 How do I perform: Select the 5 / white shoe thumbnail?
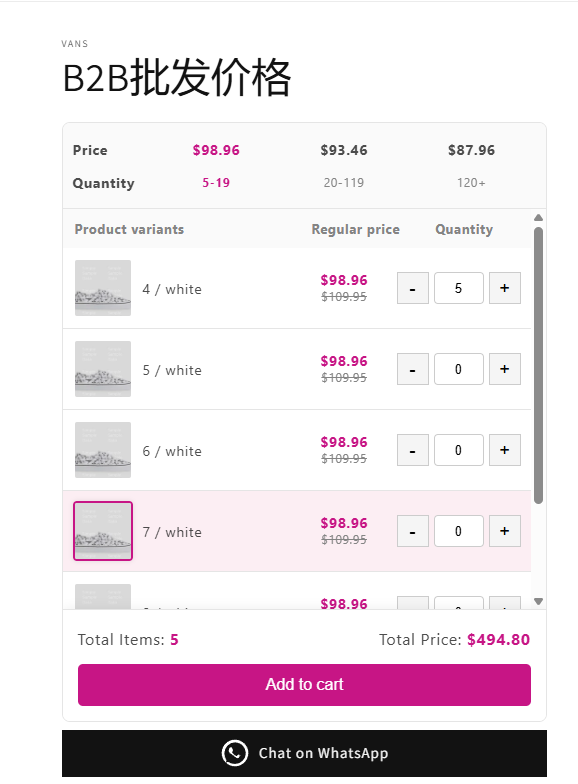coord(103,369)
